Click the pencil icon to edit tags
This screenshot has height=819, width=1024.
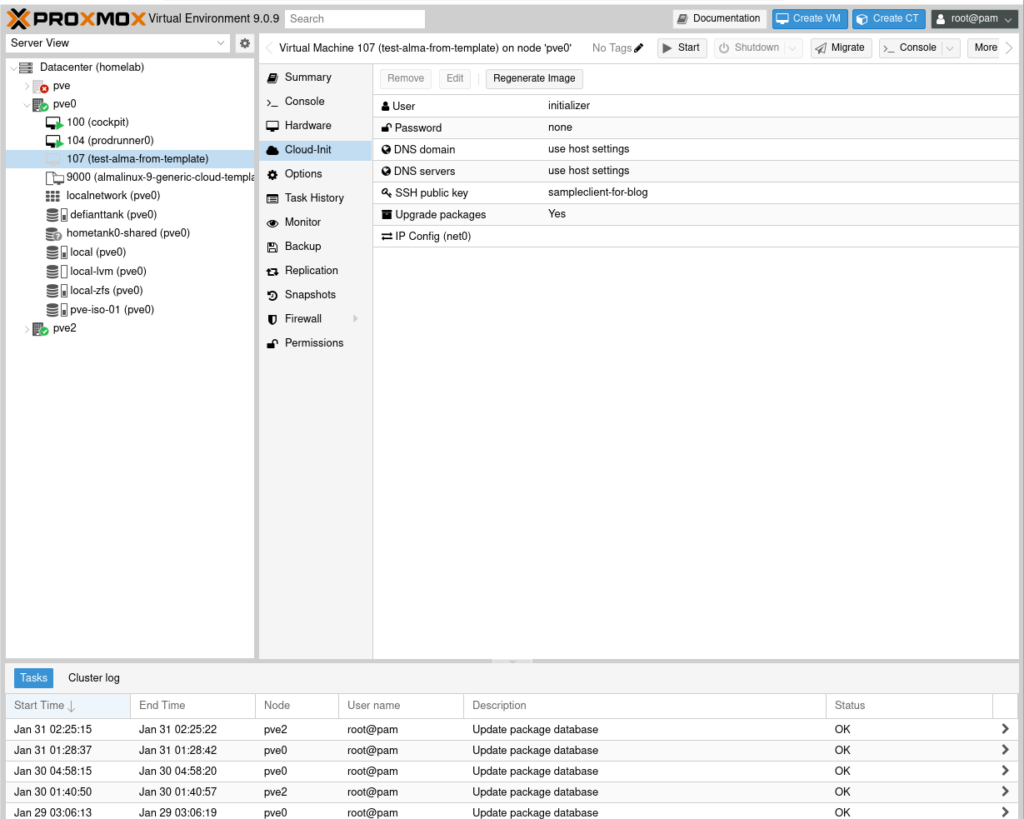click(639, 48)
